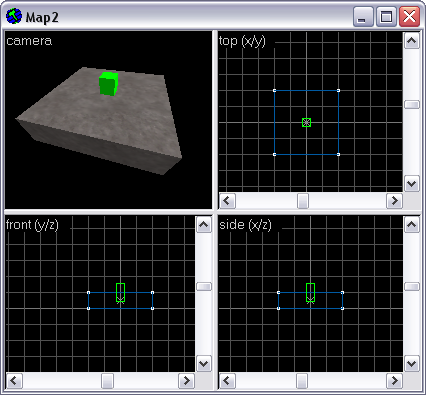Click the "top (x/y)" viewport label

coord(242,41)
